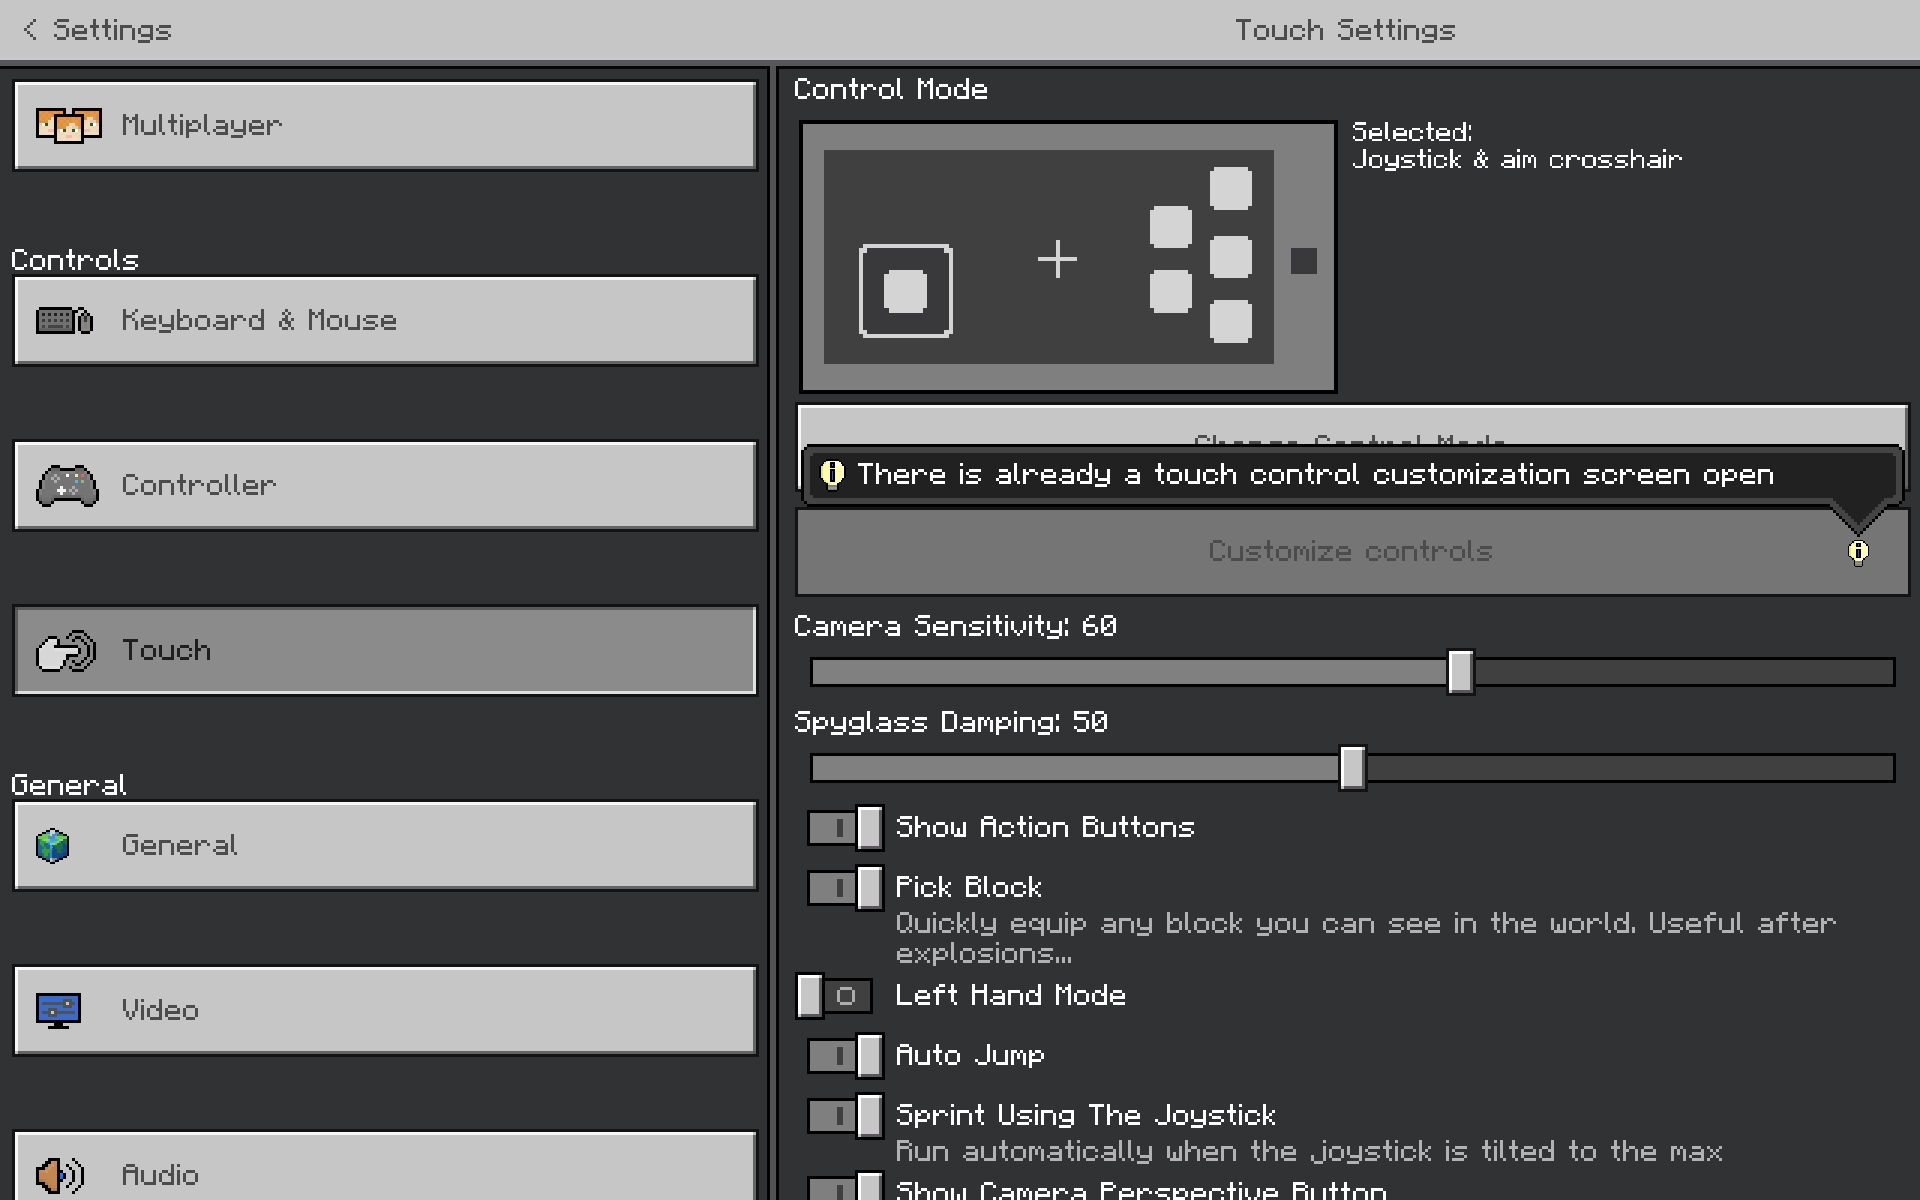Switch to the Video settings tab

(x=385, y=1010)
